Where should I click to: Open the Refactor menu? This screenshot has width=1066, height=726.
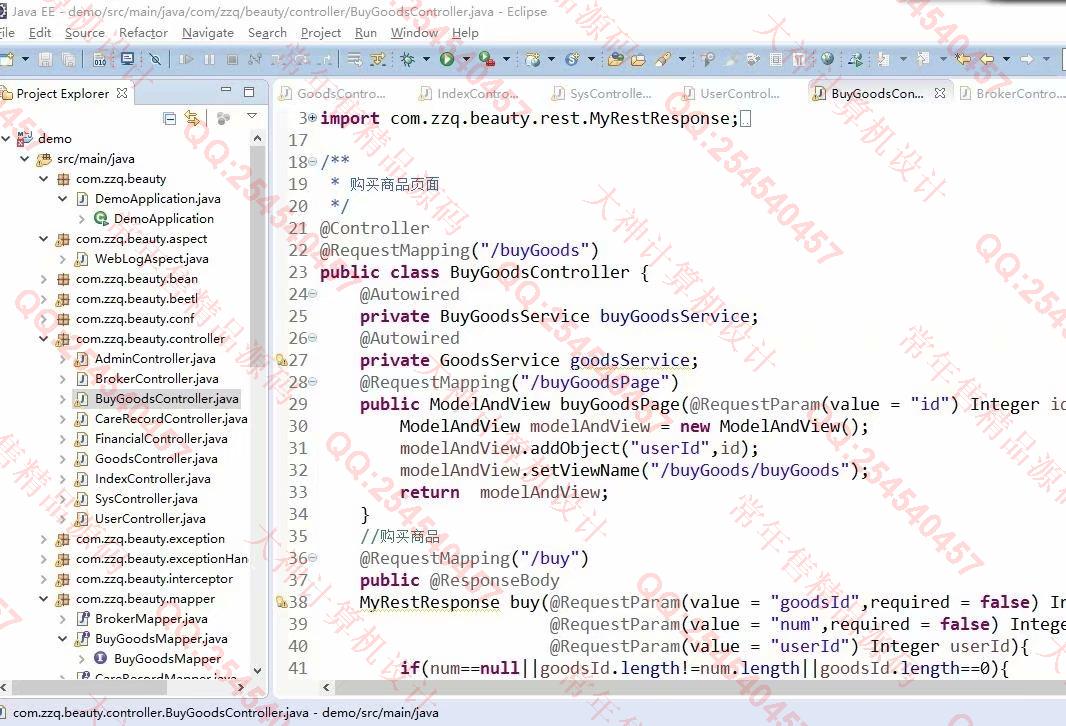143,33
